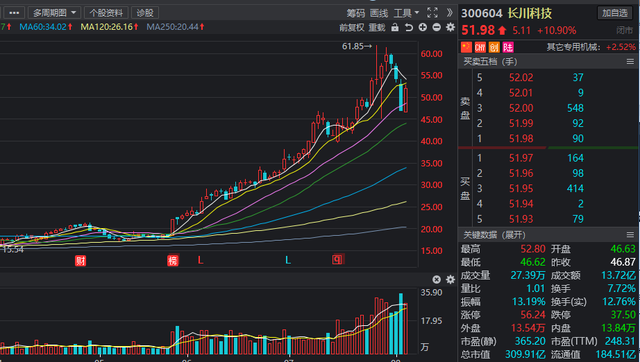The width and height of the screenshot is (640, 362).
Task: Click the undo arrow icon
Action: coord(409,28)
